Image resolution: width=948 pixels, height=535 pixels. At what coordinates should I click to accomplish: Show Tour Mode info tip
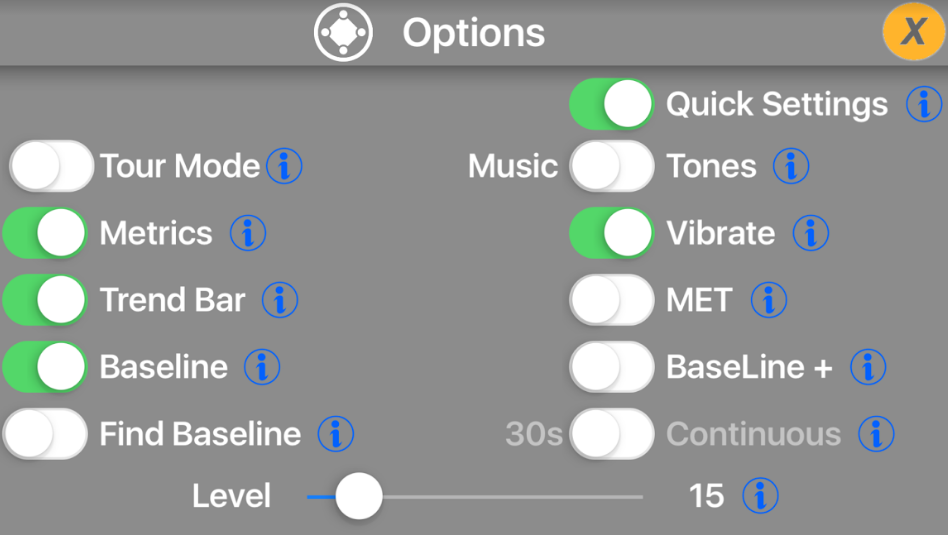click(x=284, y=166)
